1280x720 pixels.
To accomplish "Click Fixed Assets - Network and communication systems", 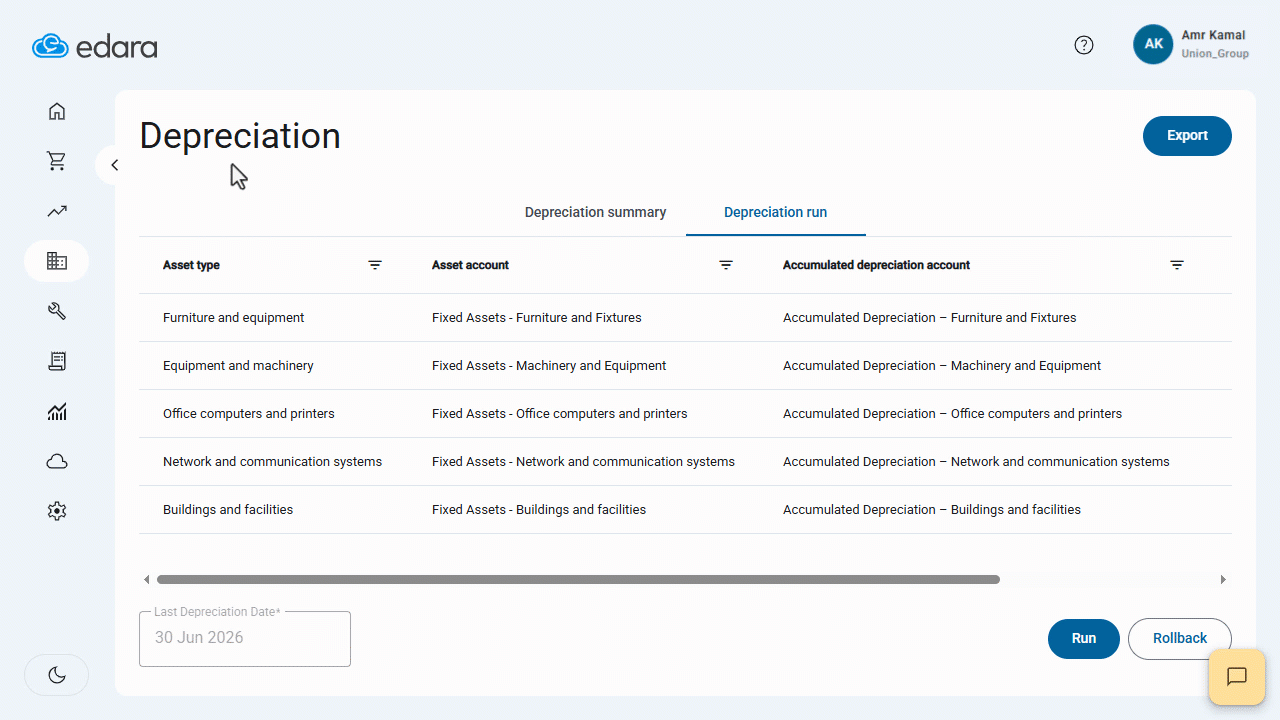I will pos(583,462).
